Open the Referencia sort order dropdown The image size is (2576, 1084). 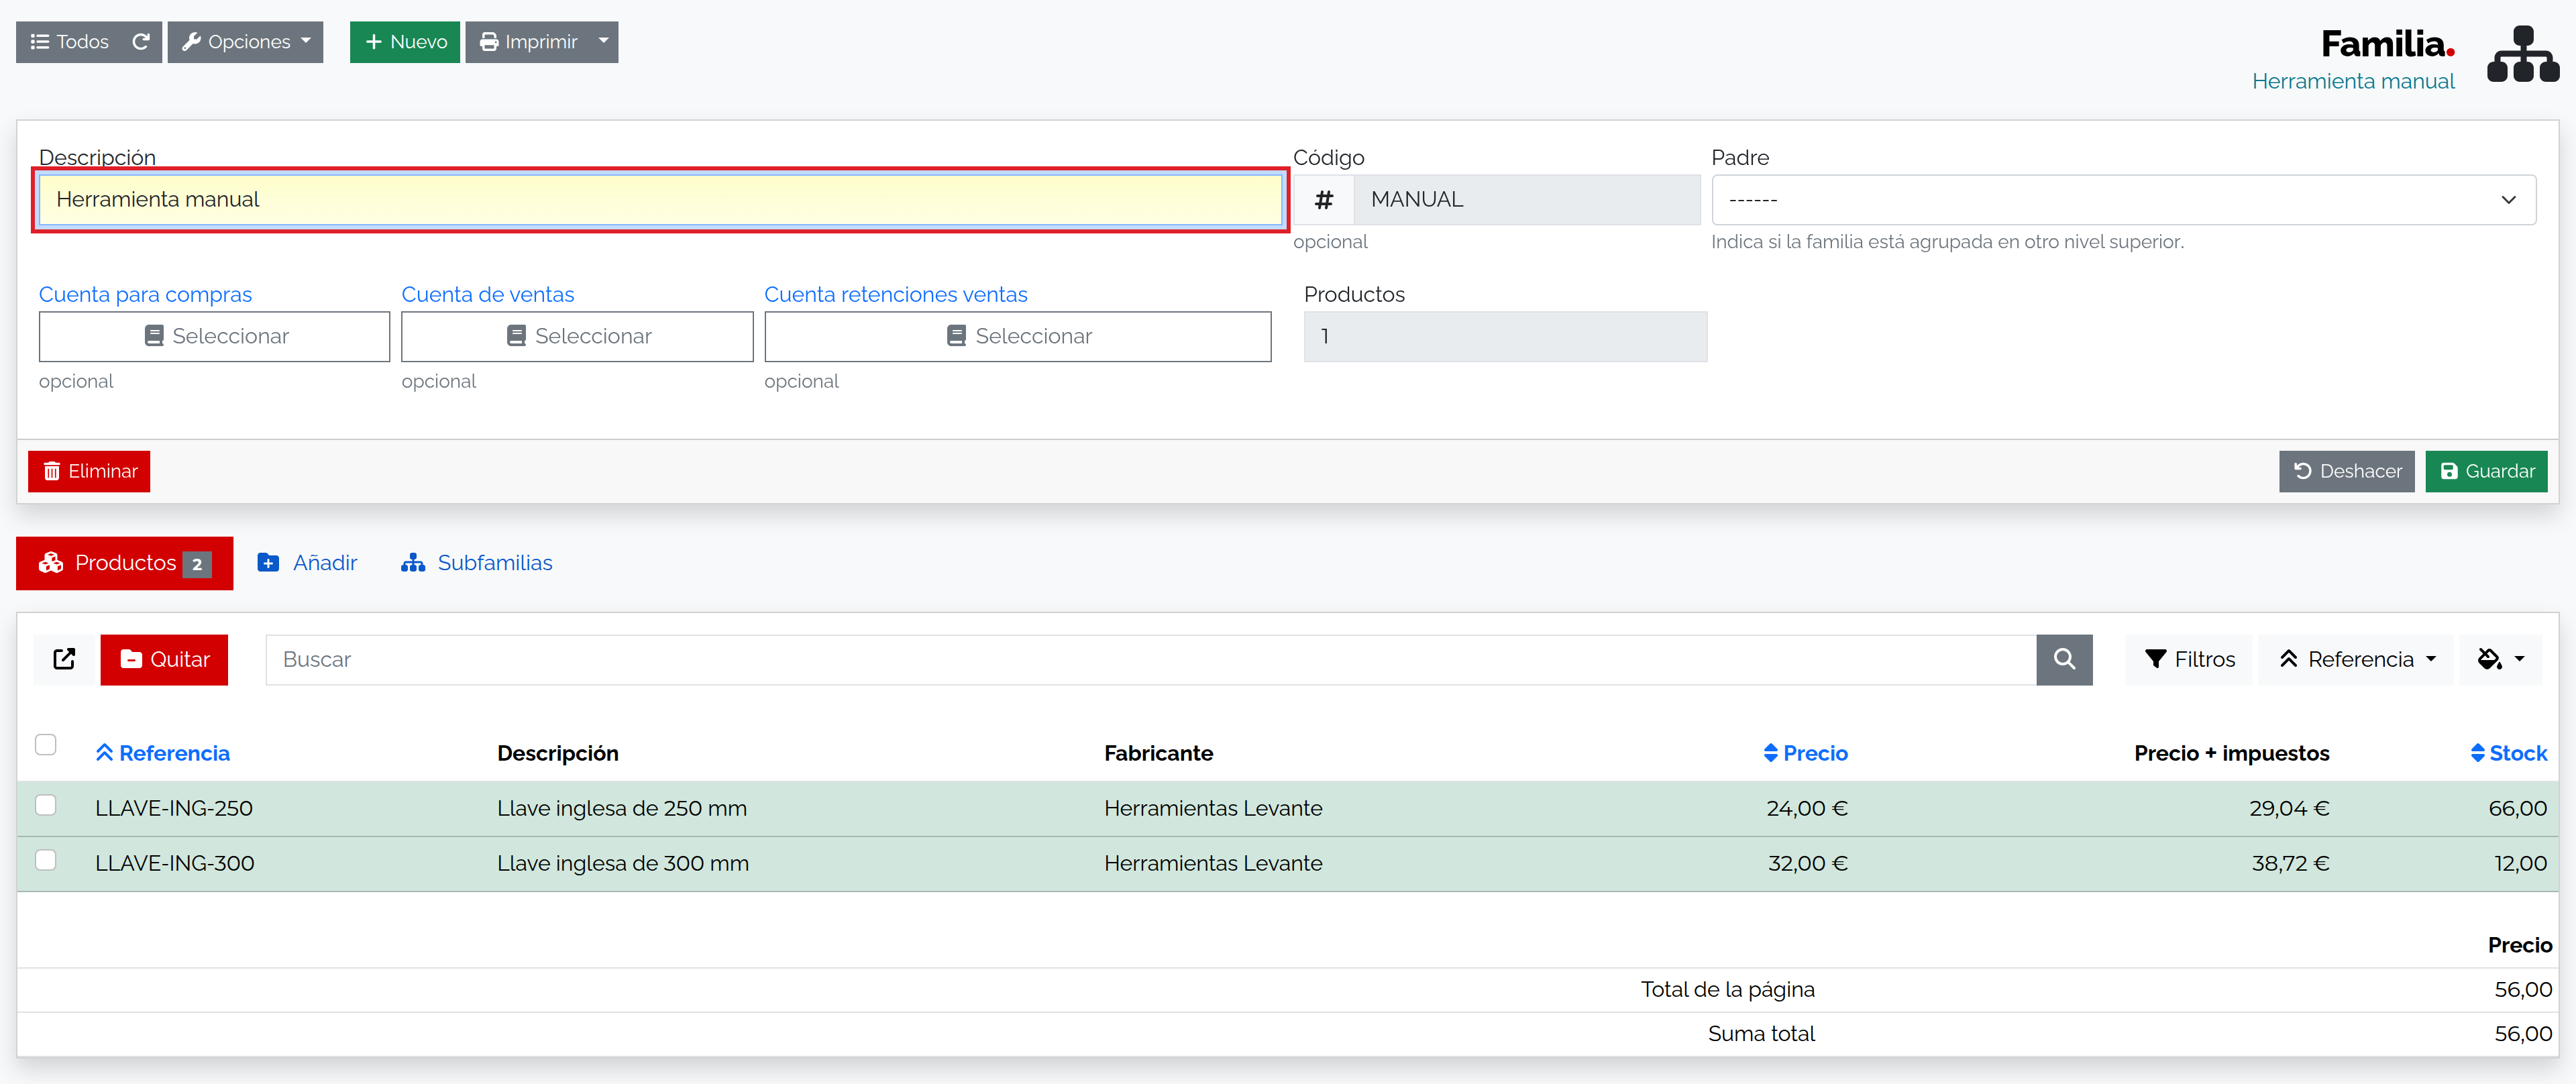pyautogui.click(x=2356, y=659)
